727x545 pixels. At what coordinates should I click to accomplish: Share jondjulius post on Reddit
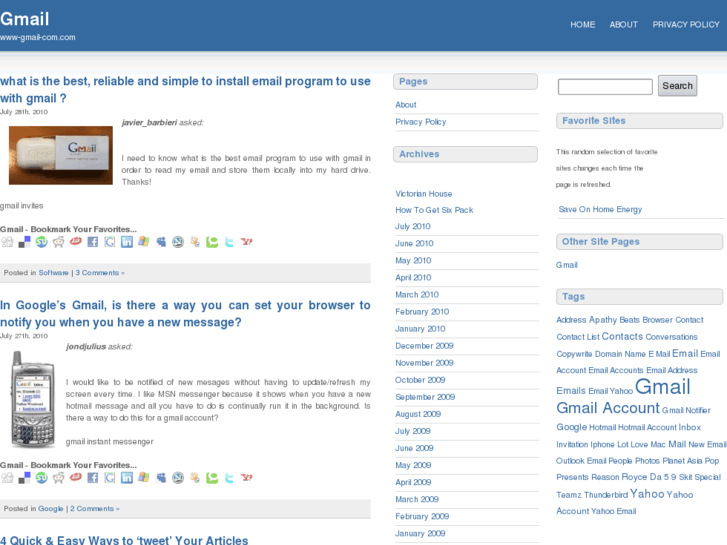click(58, 478)
